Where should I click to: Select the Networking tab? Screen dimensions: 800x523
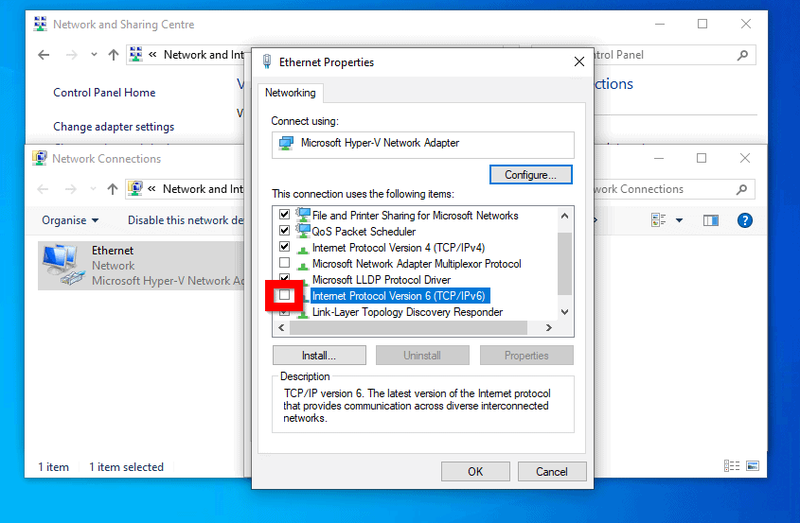click(290, 92)
